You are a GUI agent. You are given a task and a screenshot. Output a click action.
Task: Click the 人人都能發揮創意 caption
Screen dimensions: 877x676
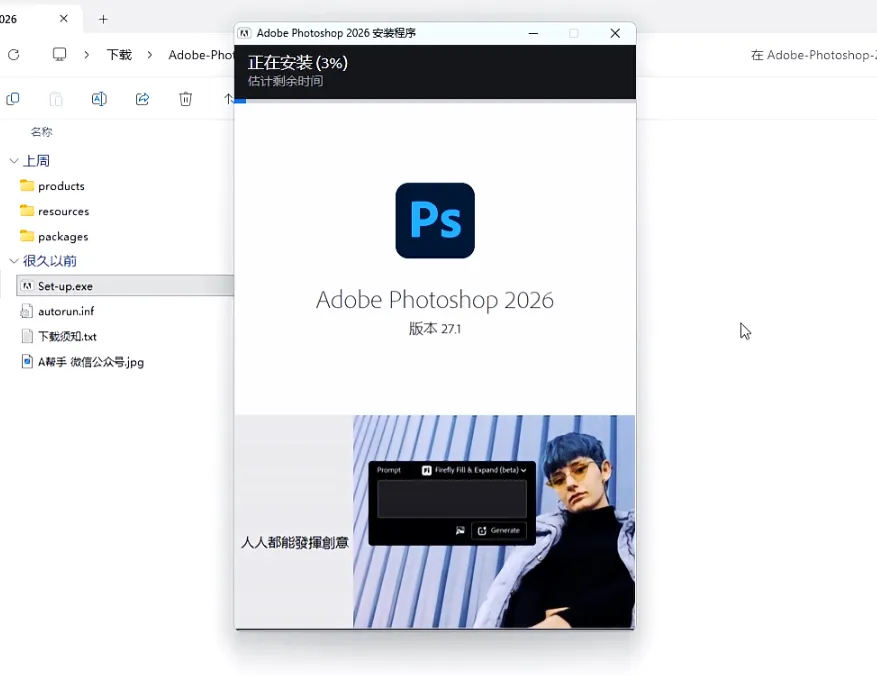(x=295, y=542)
